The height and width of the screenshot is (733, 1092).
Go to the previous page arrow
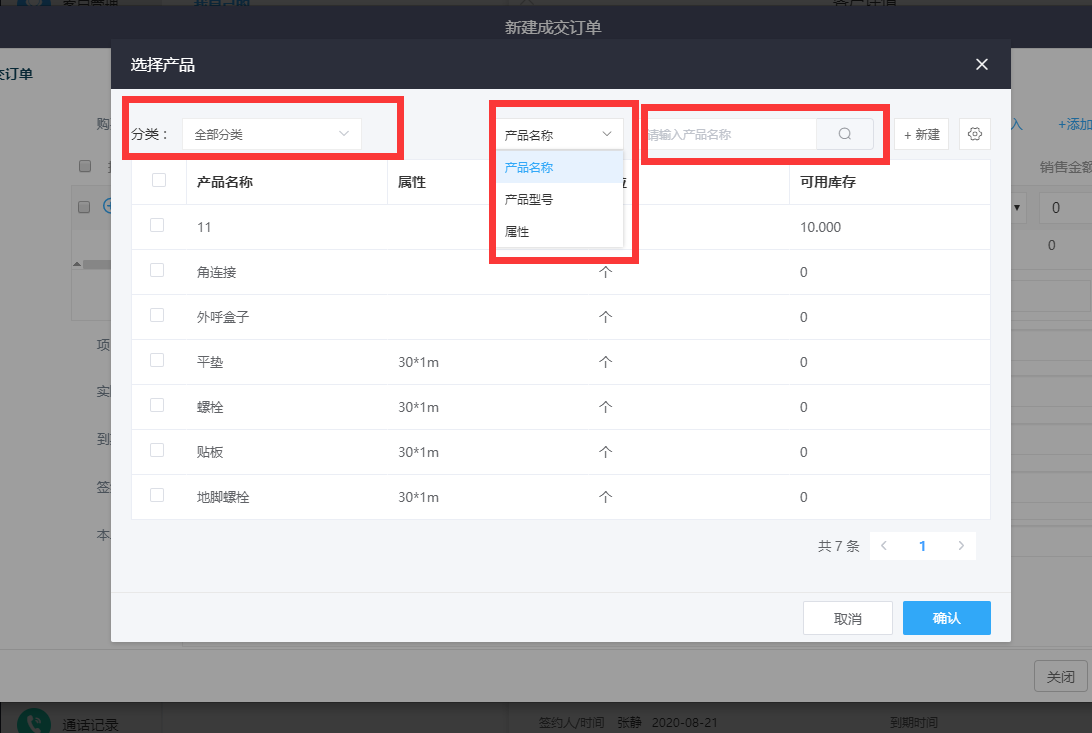pos(884,546)
